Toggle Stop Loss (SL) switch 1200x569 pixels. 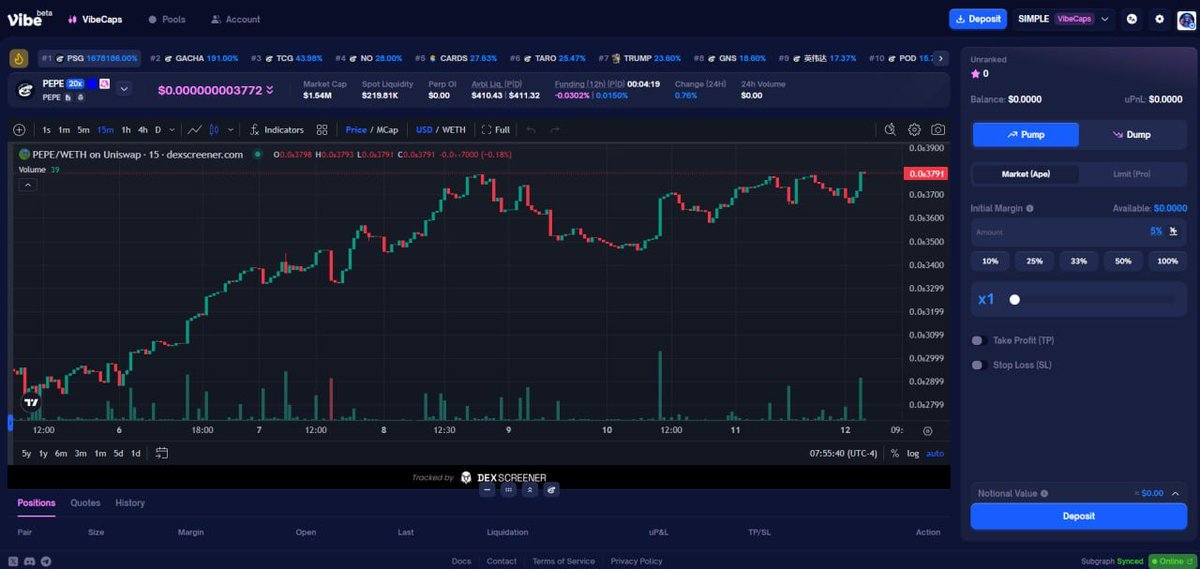click(x=979, y=365)
